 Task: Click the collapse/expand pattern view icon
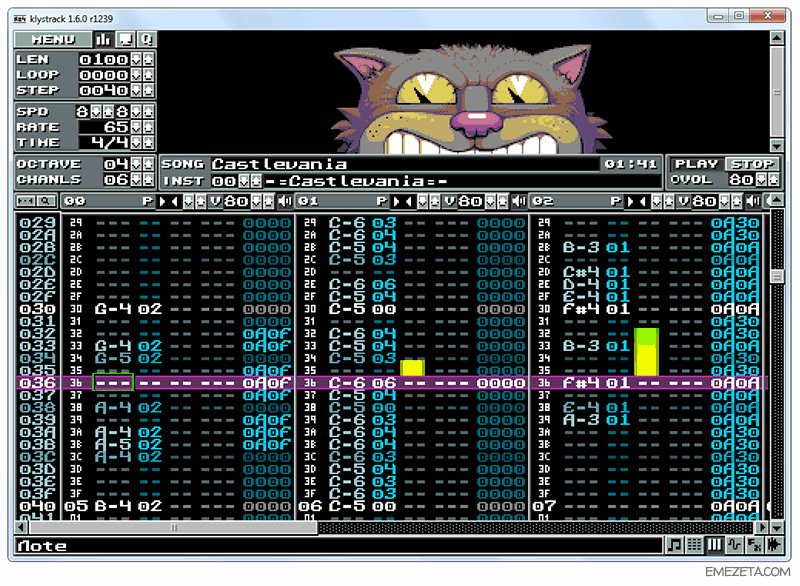pos(26,201)
